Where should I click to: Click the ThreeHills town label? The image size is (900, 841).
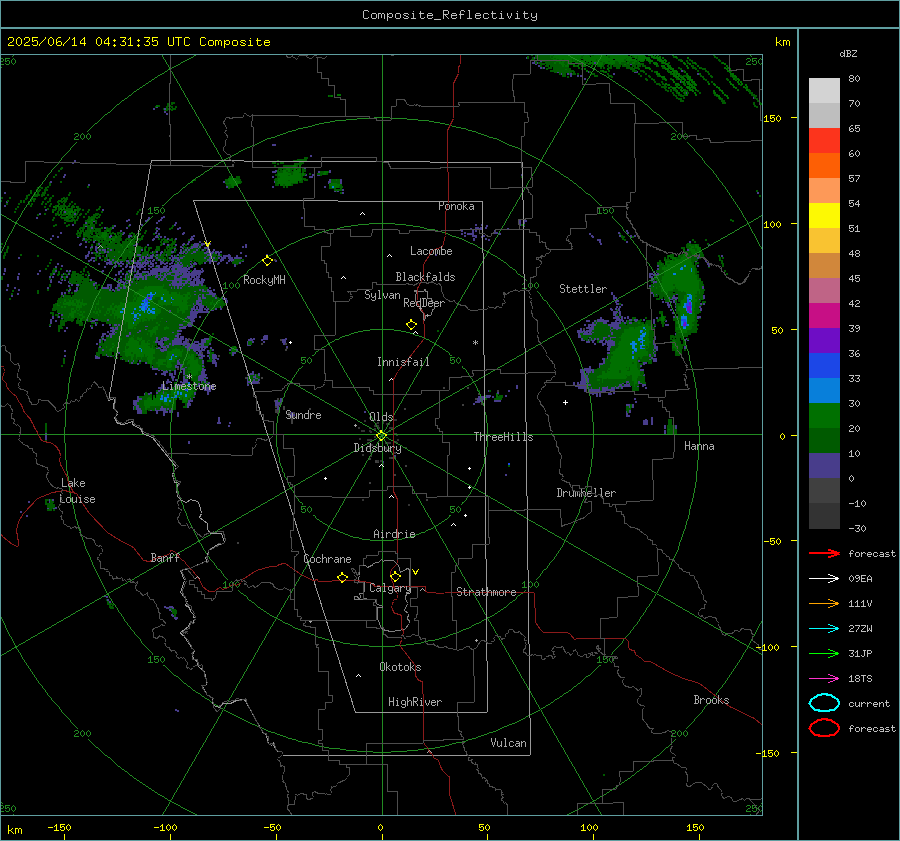(x=503, y=437)
